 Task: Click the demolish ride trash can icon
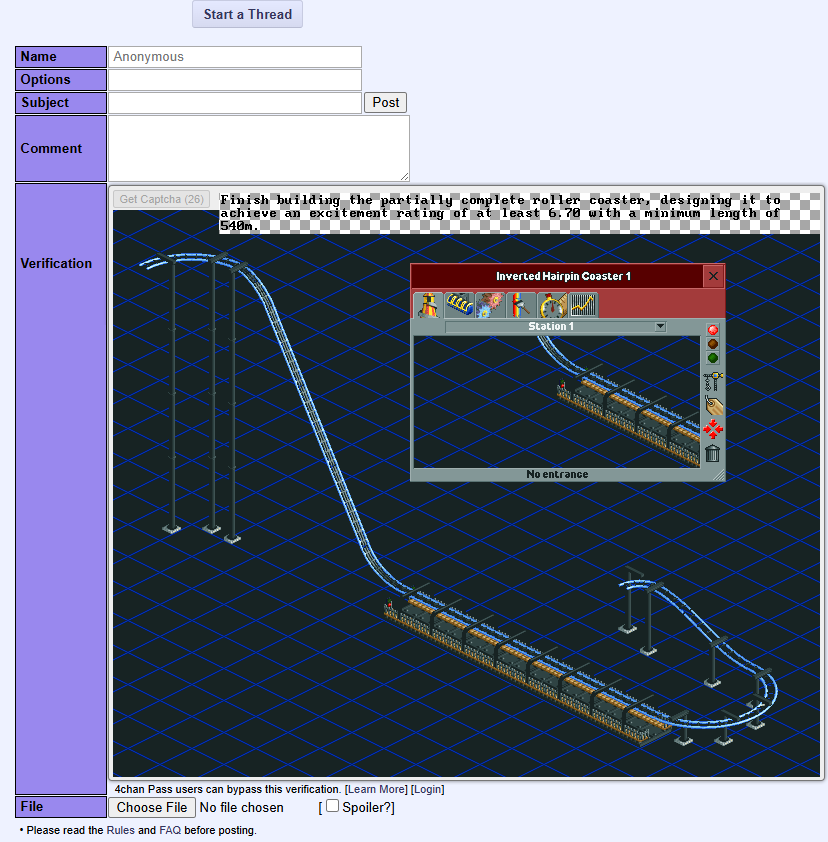713,454
